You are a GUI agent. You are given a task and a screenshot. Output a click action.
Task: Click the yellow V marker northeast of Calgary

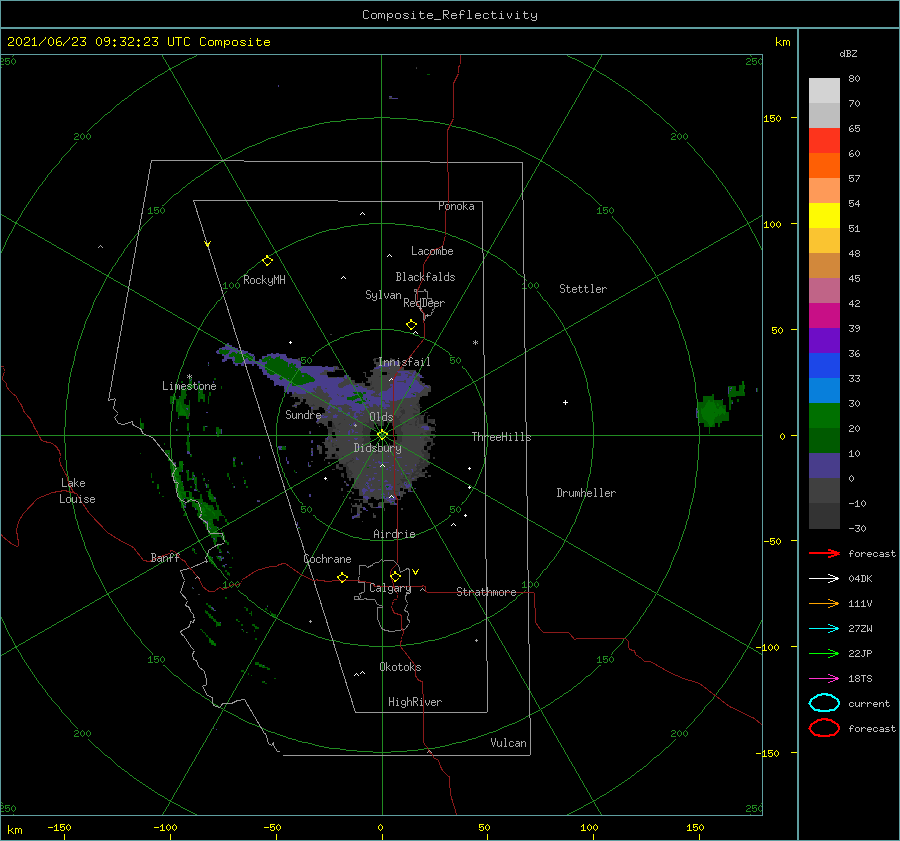coord(416,572)
